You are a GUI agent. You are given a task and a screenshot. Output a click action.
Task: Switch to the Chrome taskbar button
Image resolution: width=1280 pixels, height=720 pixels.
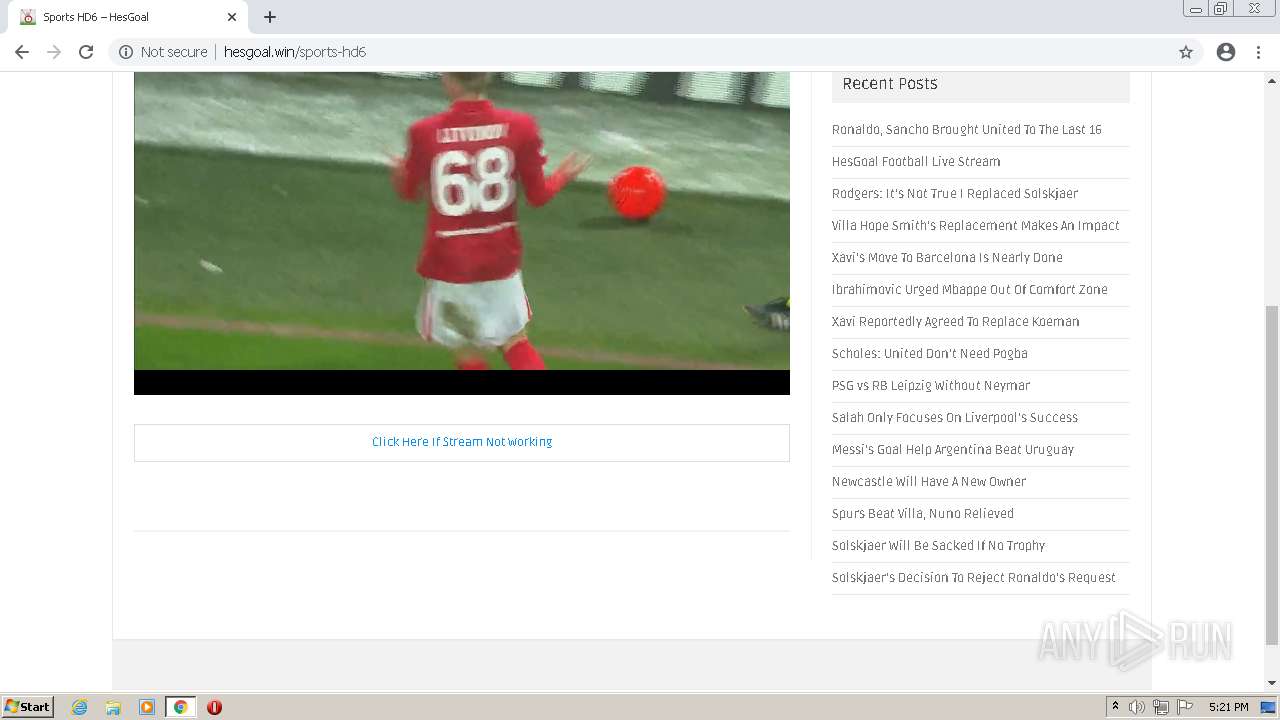180,707
